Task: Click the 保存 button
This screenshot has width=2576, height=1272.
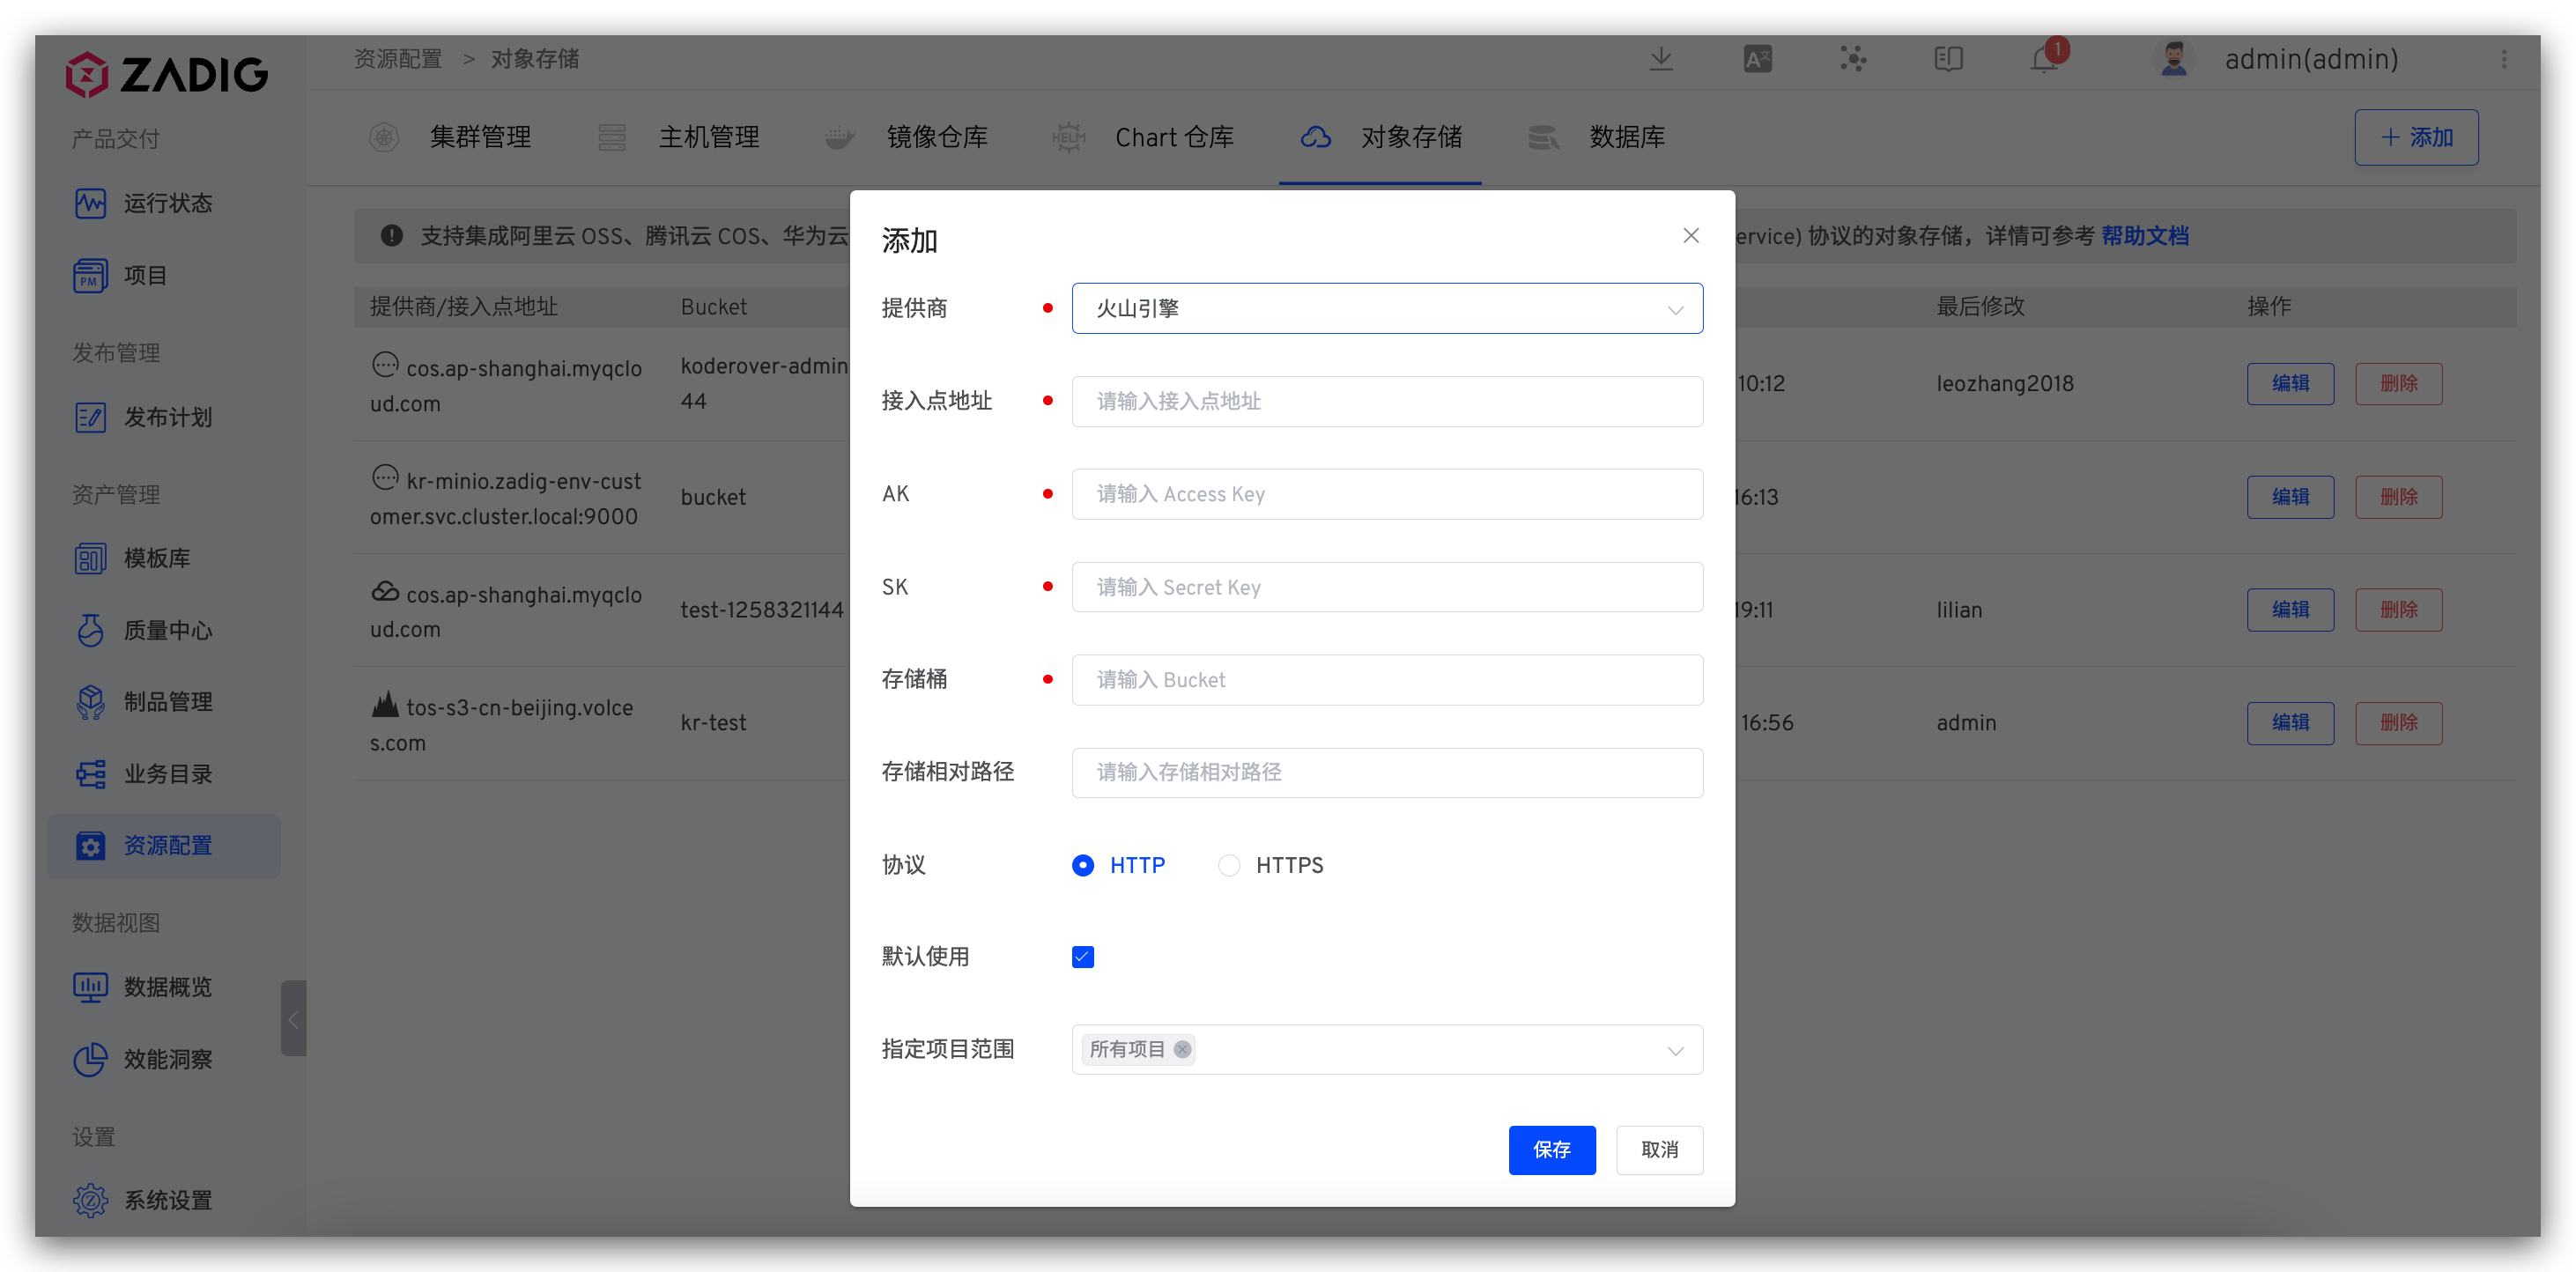Action: pos(1551,1149)
